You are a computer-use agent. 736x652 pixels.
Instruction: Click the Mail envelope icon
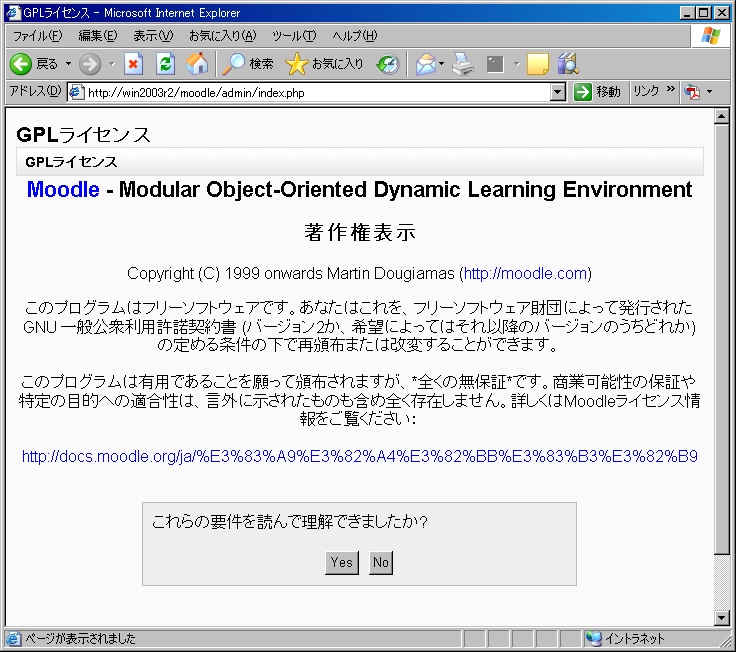tap(426, 64)
